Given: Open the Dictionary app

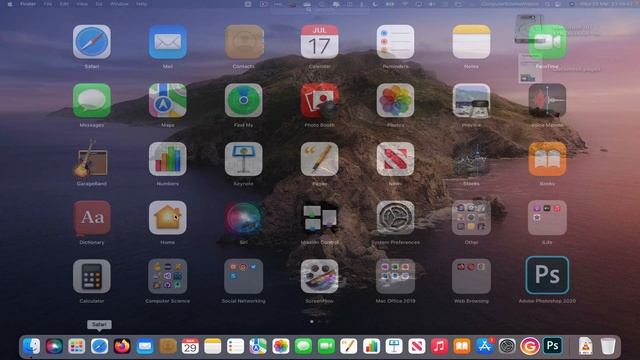Looking at the screenshot, I should point(91,218).
